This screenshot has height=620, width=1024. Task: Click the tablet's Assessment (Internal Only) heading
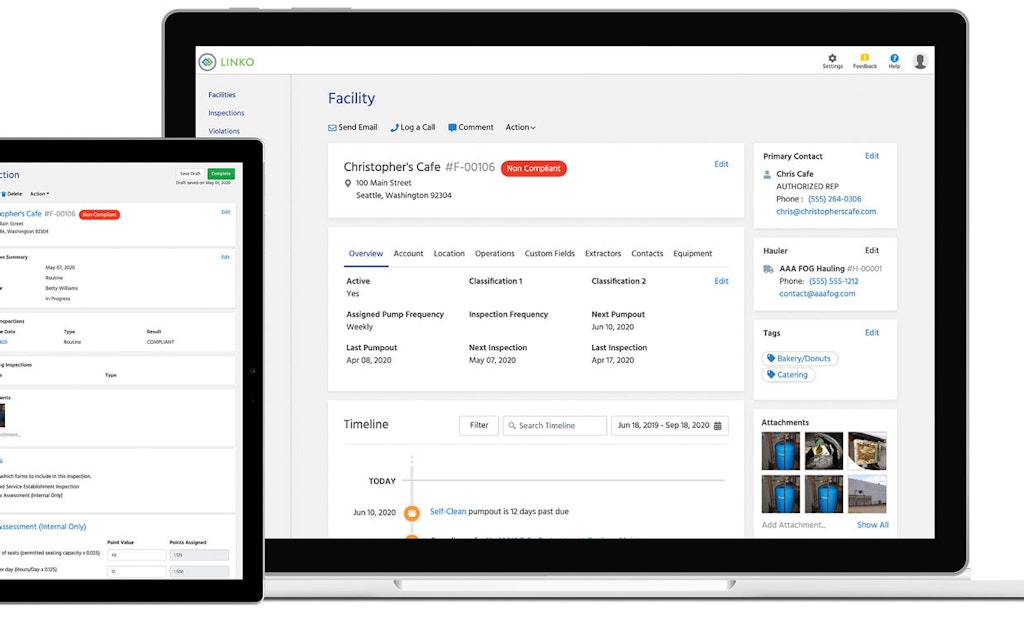42,527
